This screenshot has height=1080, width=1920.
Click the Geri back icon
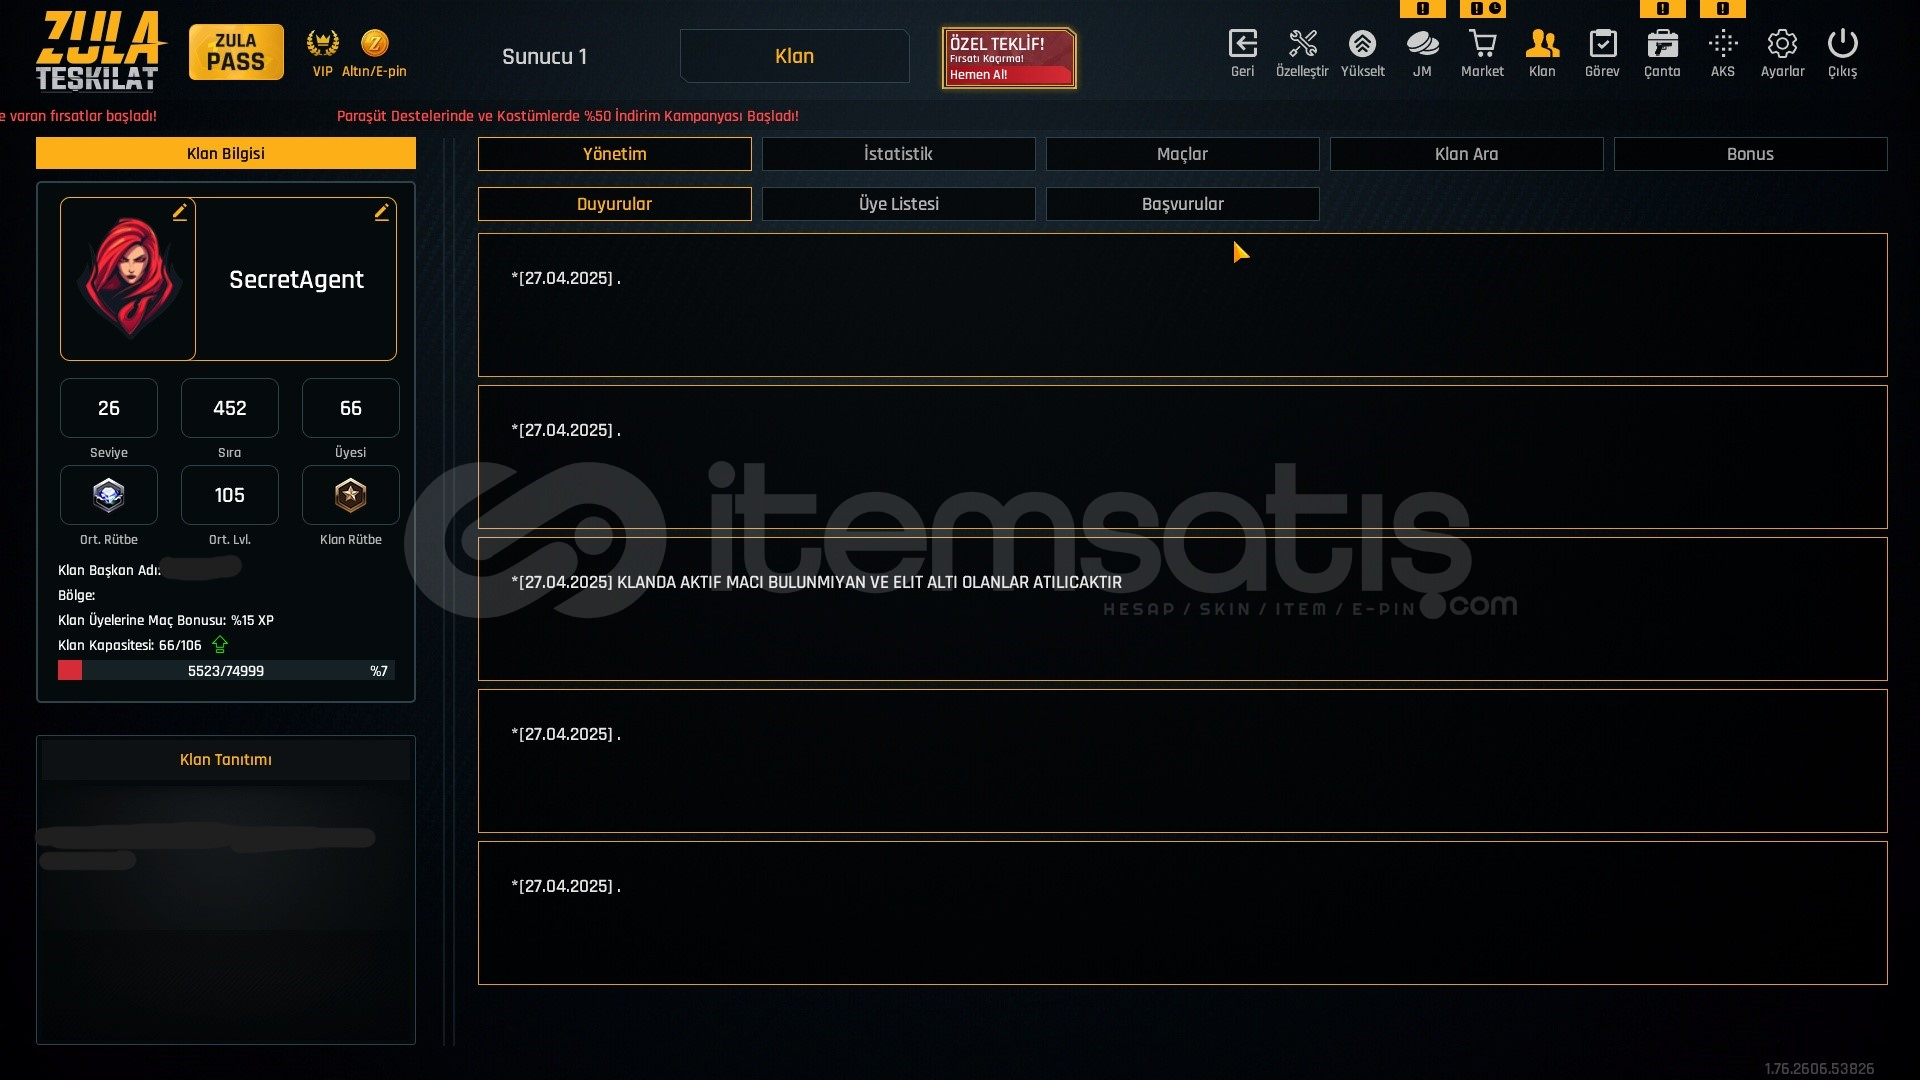pyautogui.click(x=1242, y=44)
